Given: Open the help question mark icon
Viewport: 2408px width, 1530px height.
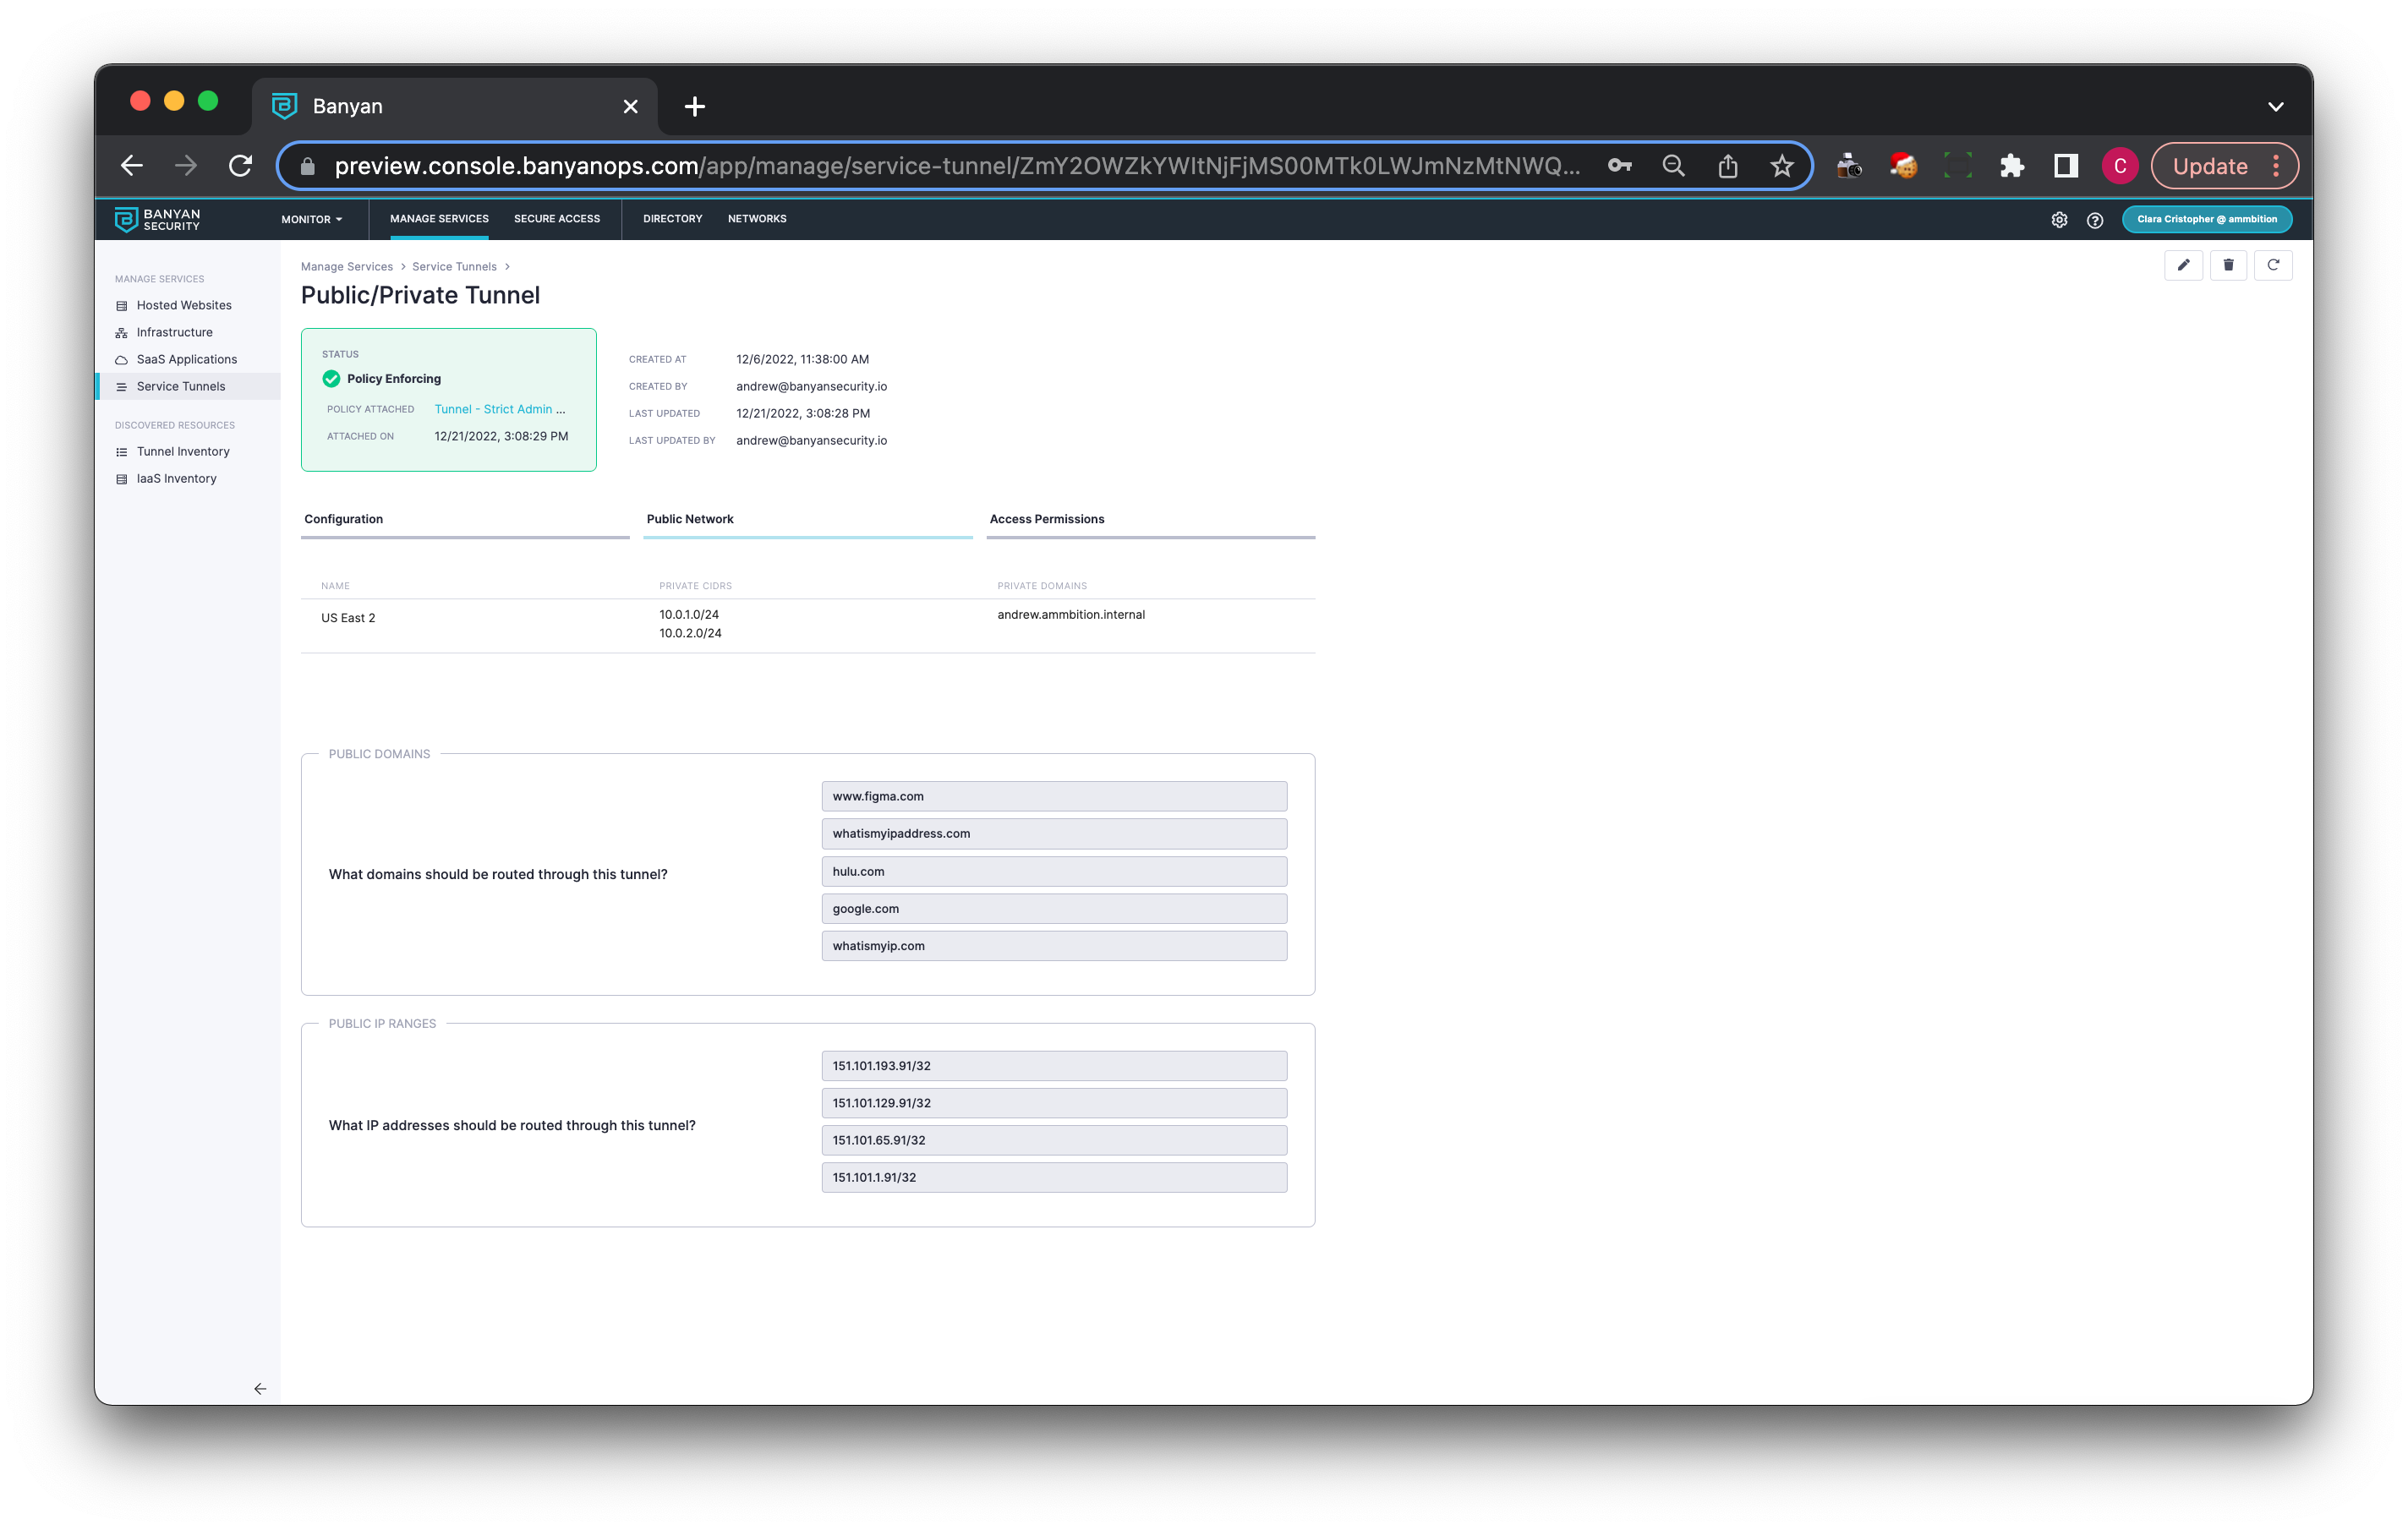Looking at the screenshot, I should coord(2095,220).
